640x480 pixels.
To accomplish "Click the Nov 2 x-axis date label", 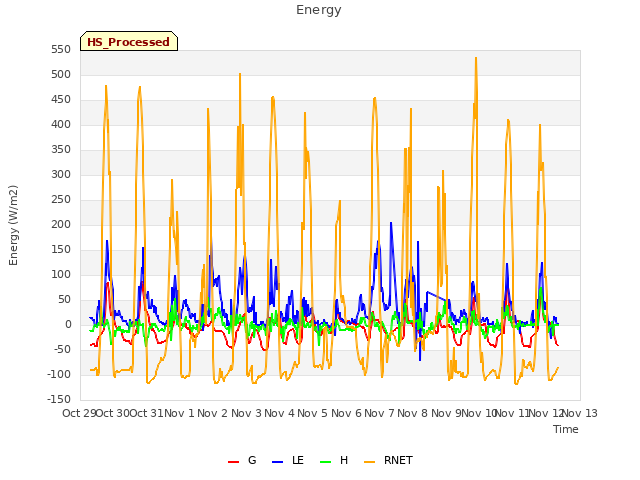I will pos(213,413).
